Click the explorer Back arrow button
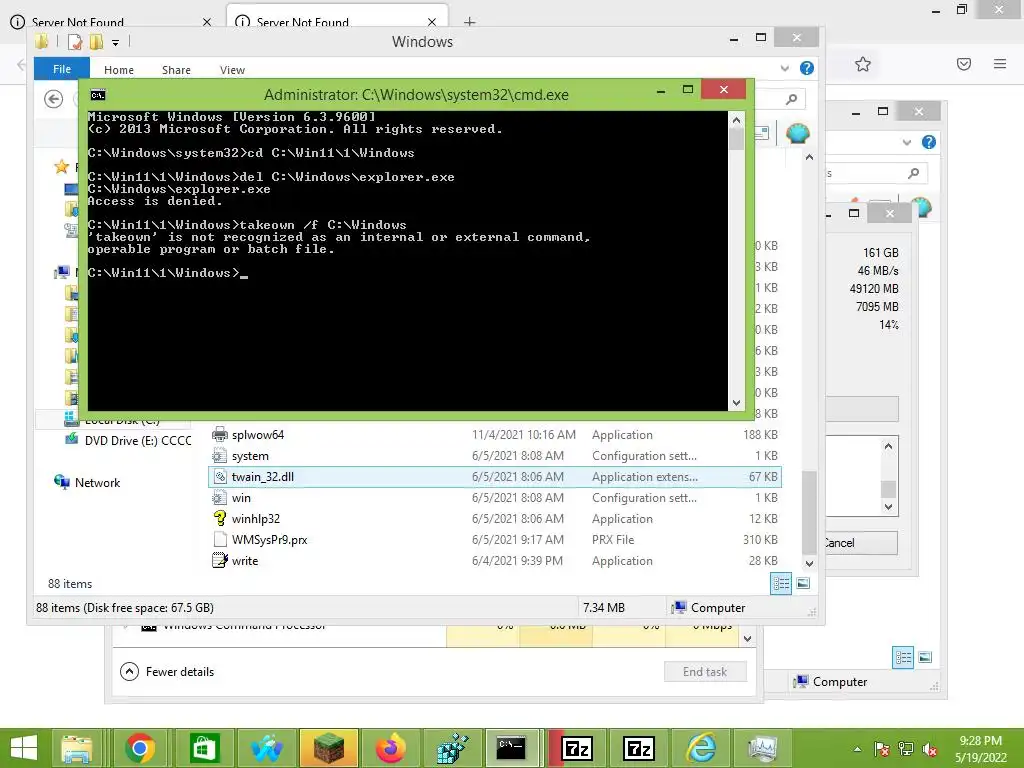This screenshot has width=1024, height=768. tap(54, 99)
